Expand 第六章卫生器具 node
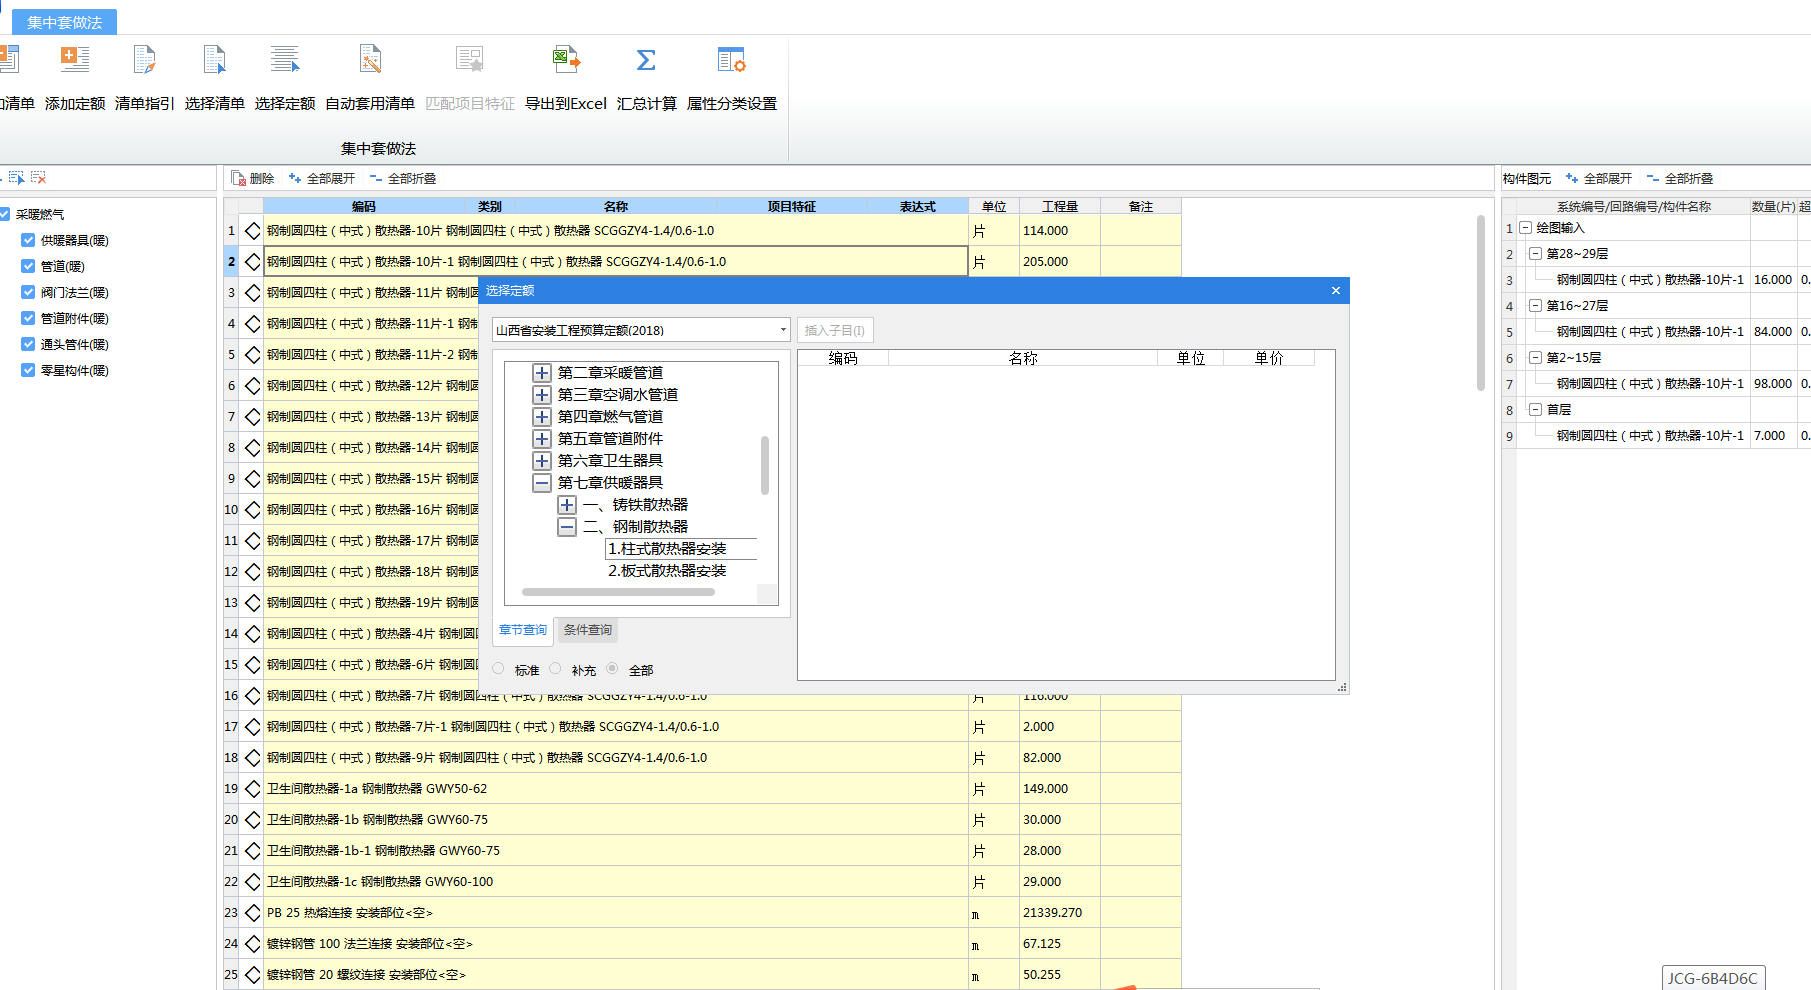The height and width of the screenshot is (990, 1811). point(542,461)
